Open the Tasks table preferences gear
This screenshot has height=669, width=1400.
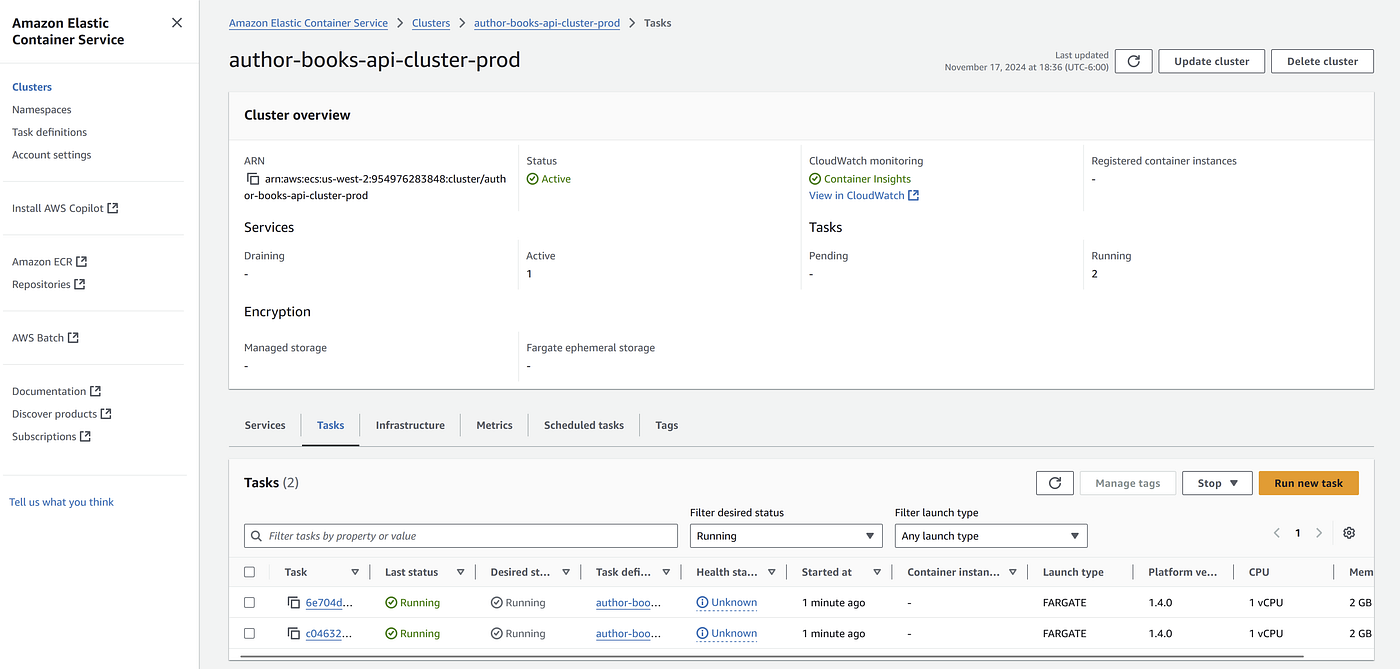click(x=1349, y=533)
